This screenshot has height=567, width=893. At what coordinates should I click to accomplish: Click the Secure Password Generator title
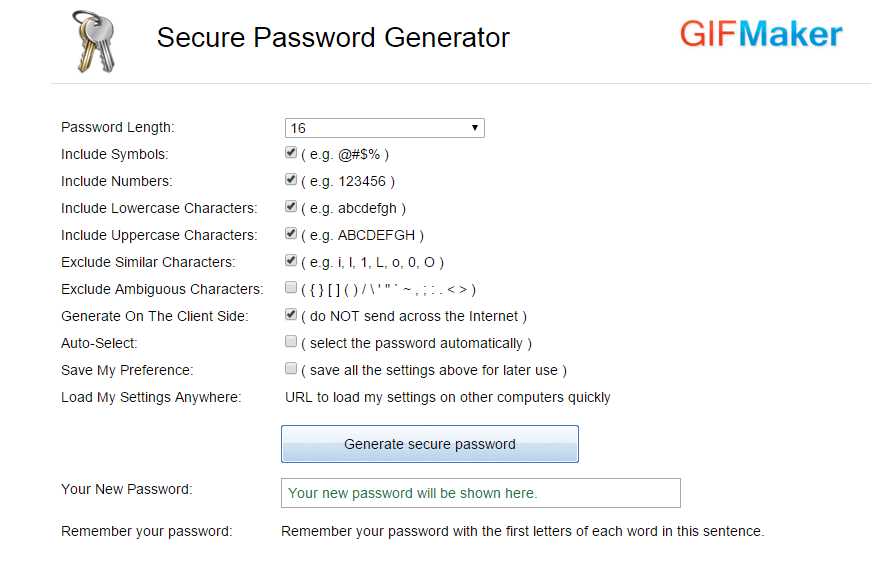(x=333, y=38)
